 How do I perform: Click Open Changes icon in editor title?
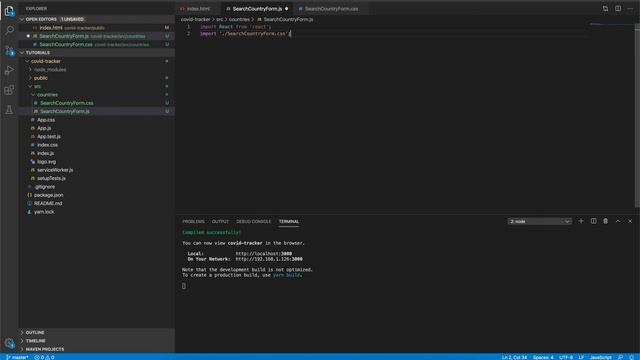605,9
